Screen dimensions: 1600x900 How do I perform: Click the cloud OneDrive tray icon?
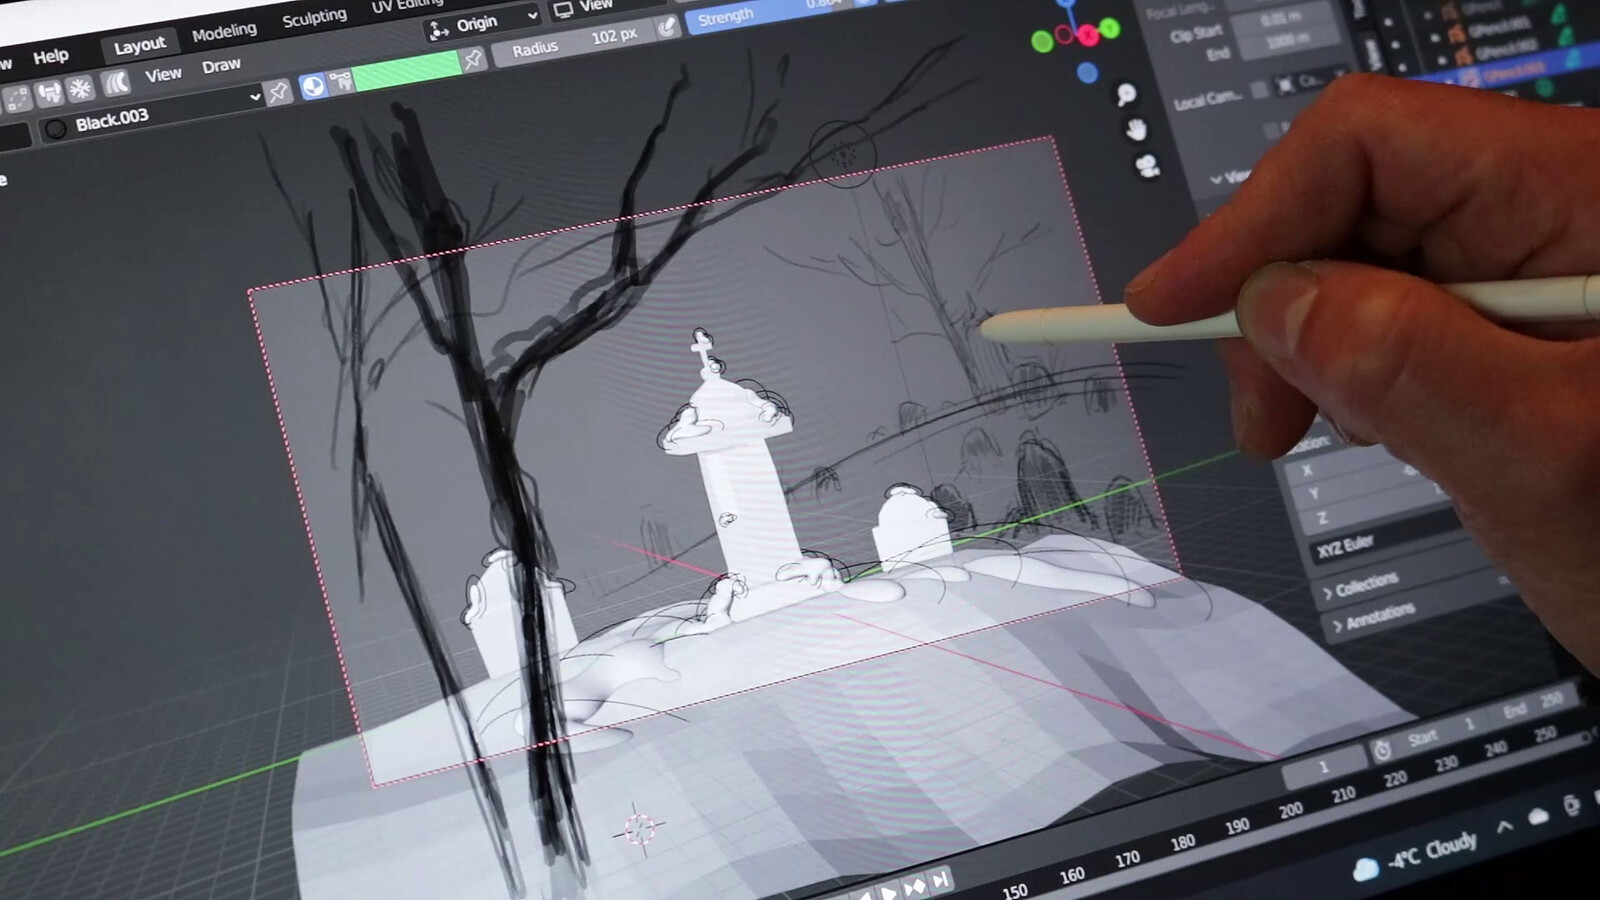coord(1538,816)
